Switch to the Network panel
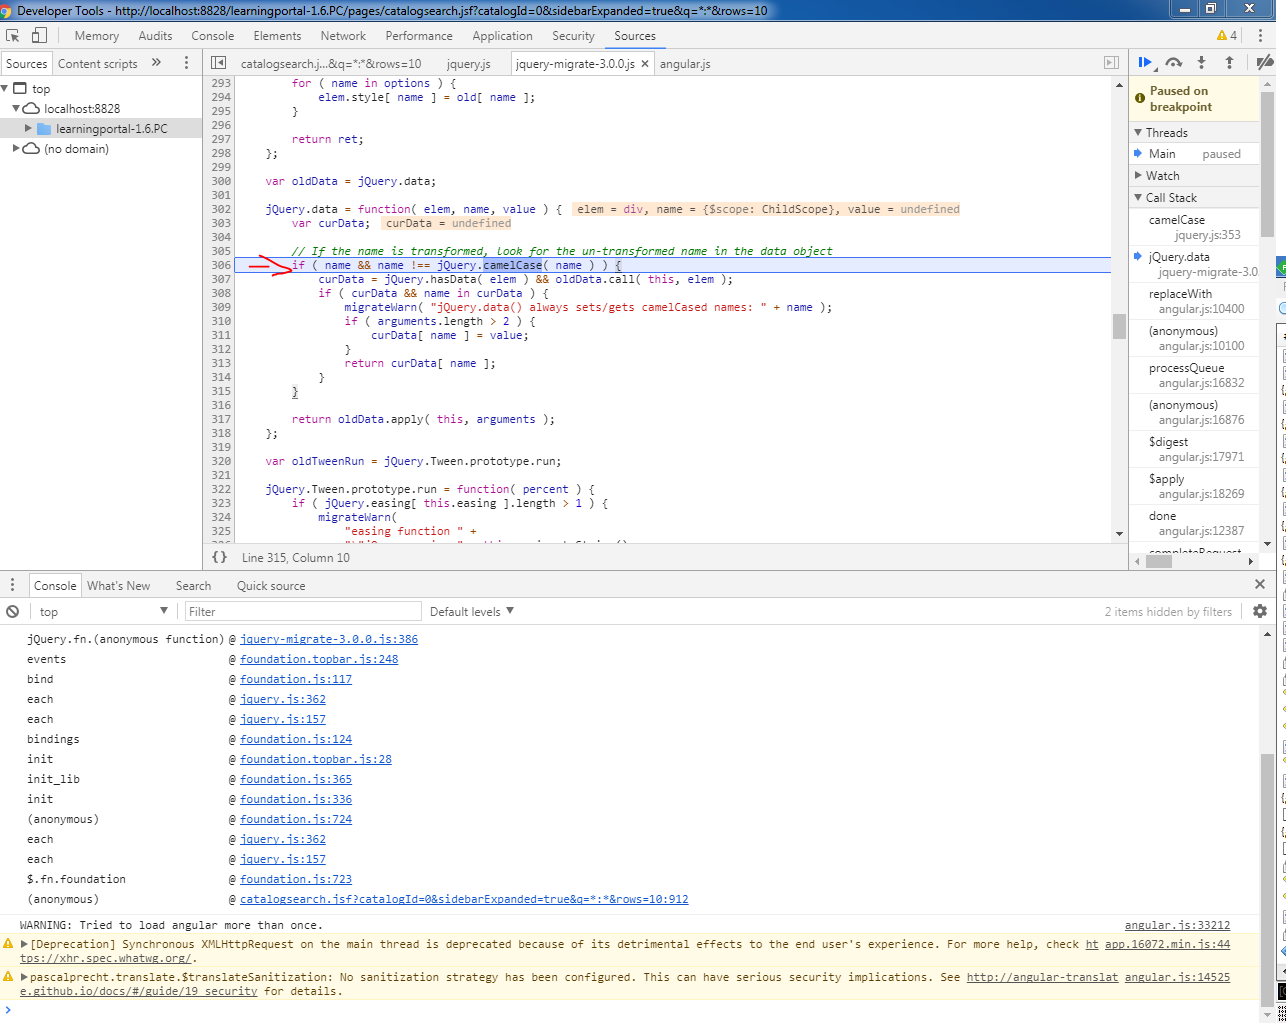The height and width of the screenshot is (1023, 1286). pos(343,35)
